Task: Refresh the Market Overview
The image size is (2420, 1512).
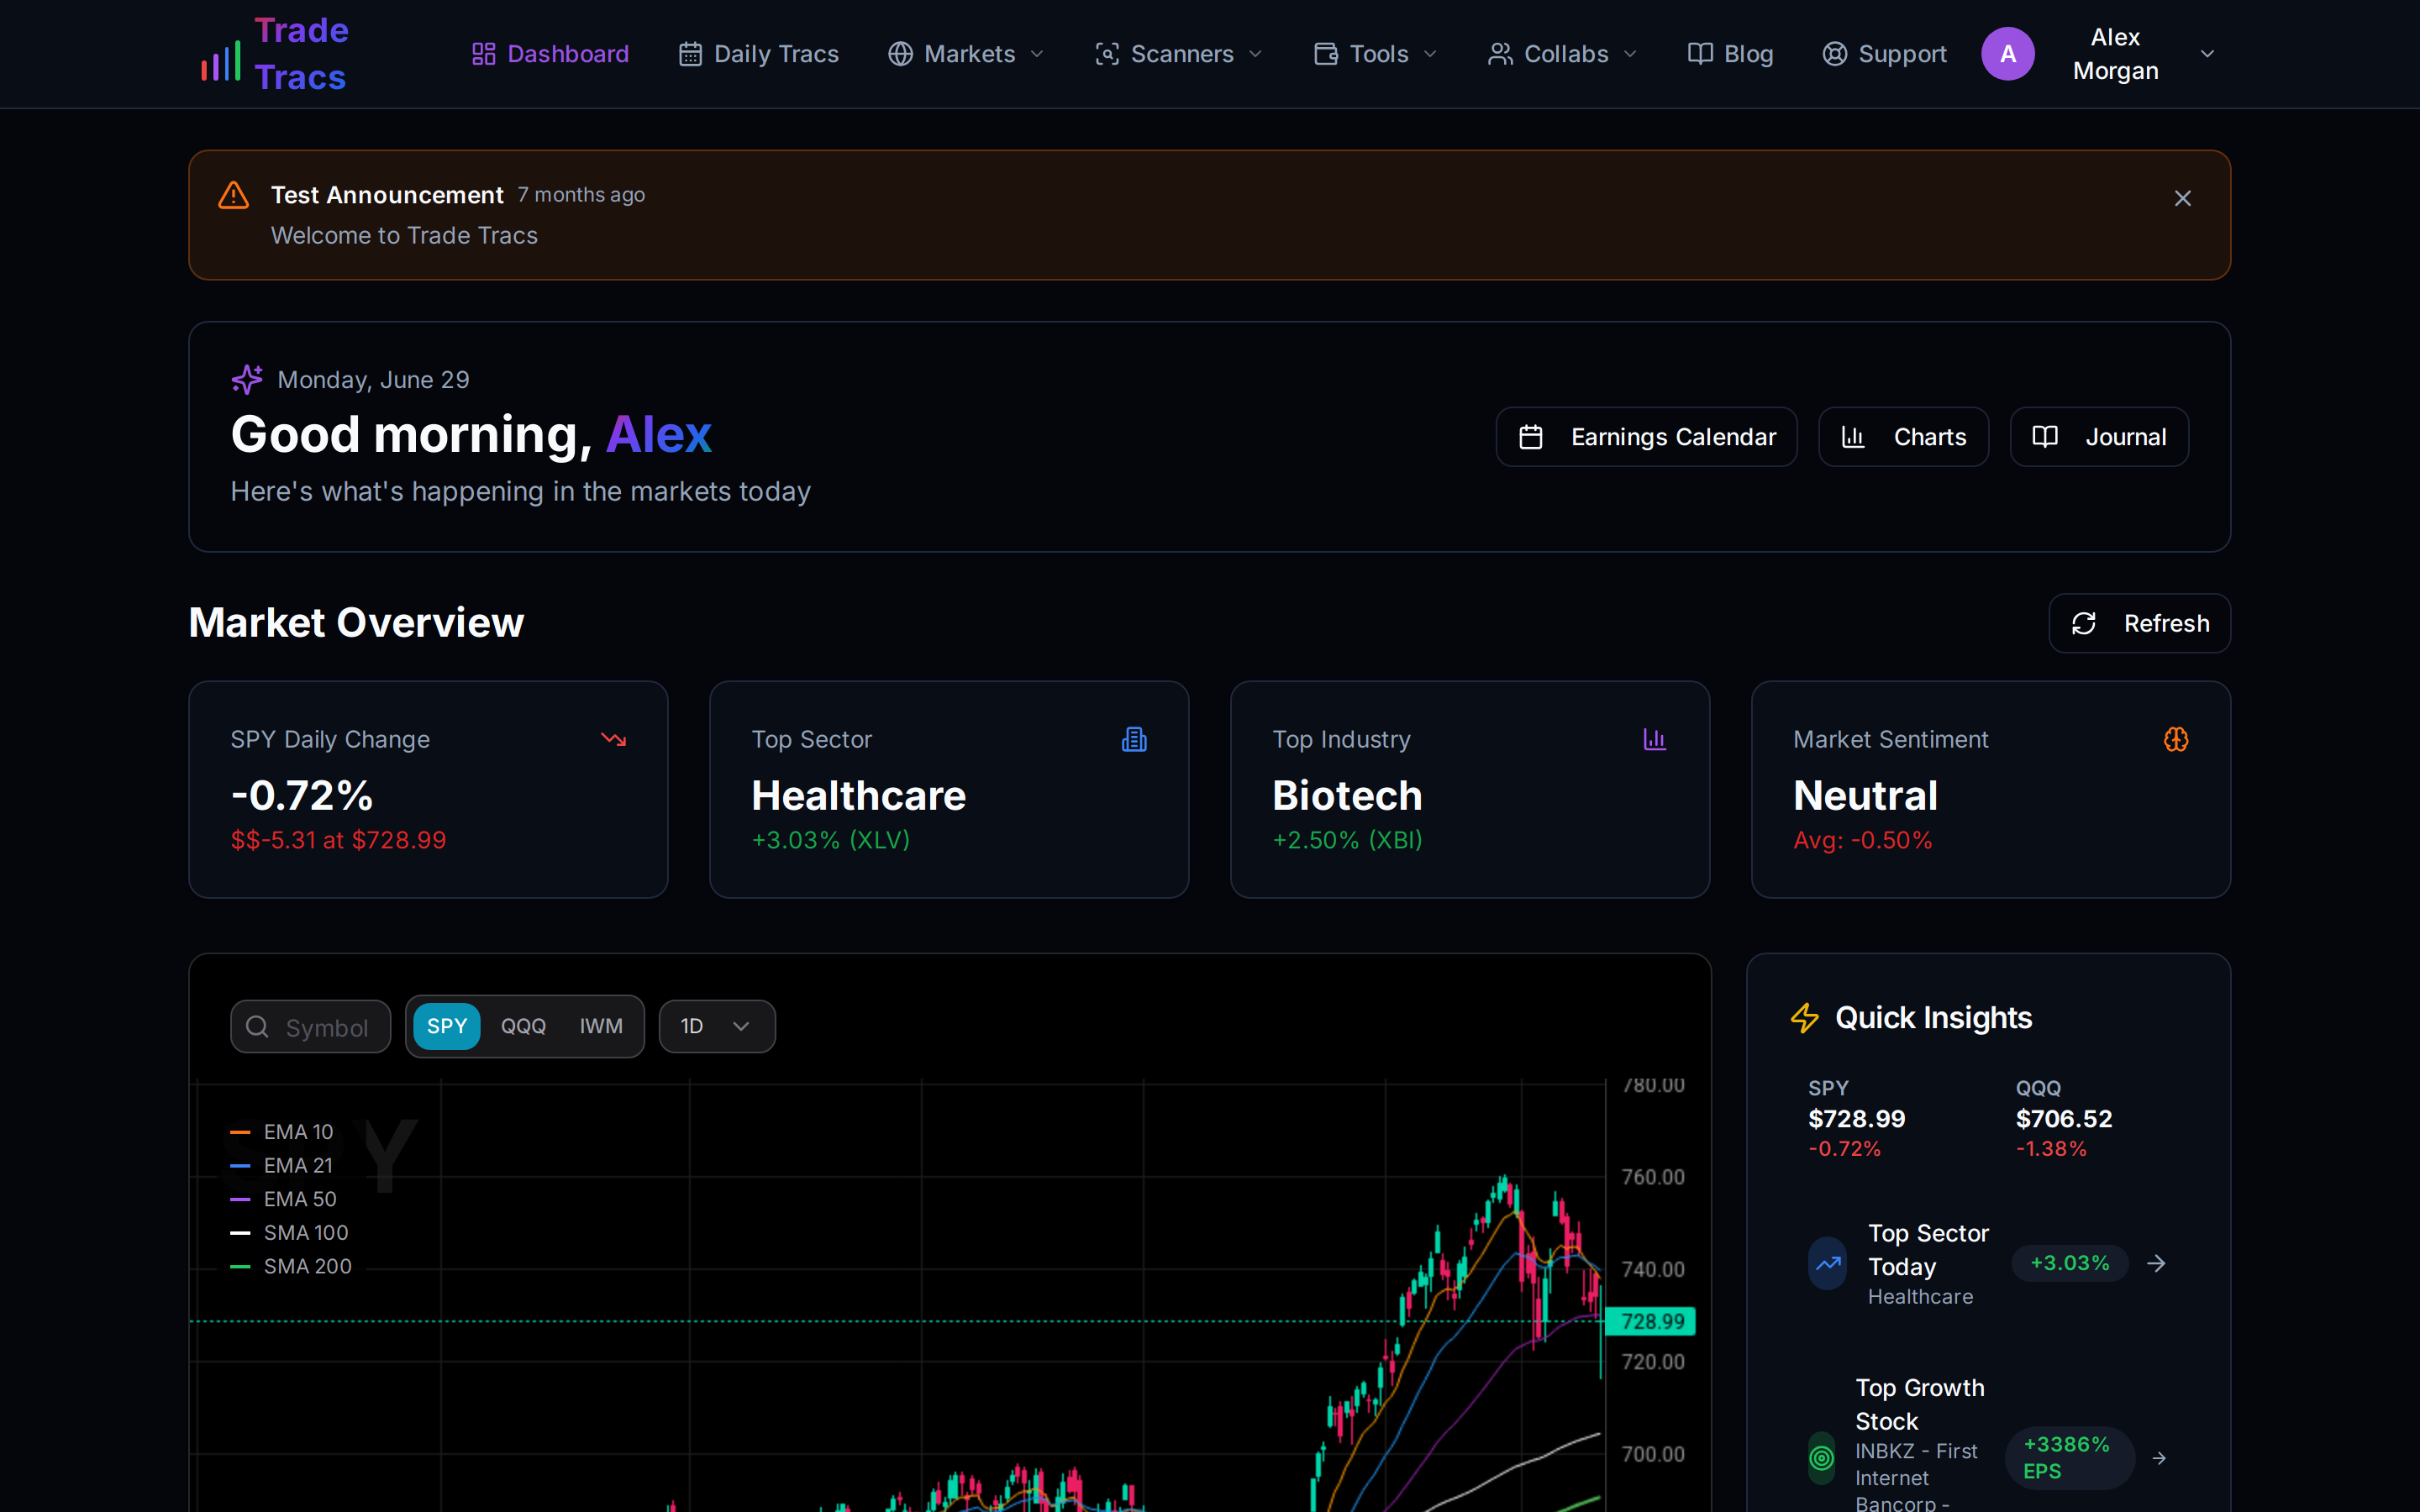Action: 2139,623
